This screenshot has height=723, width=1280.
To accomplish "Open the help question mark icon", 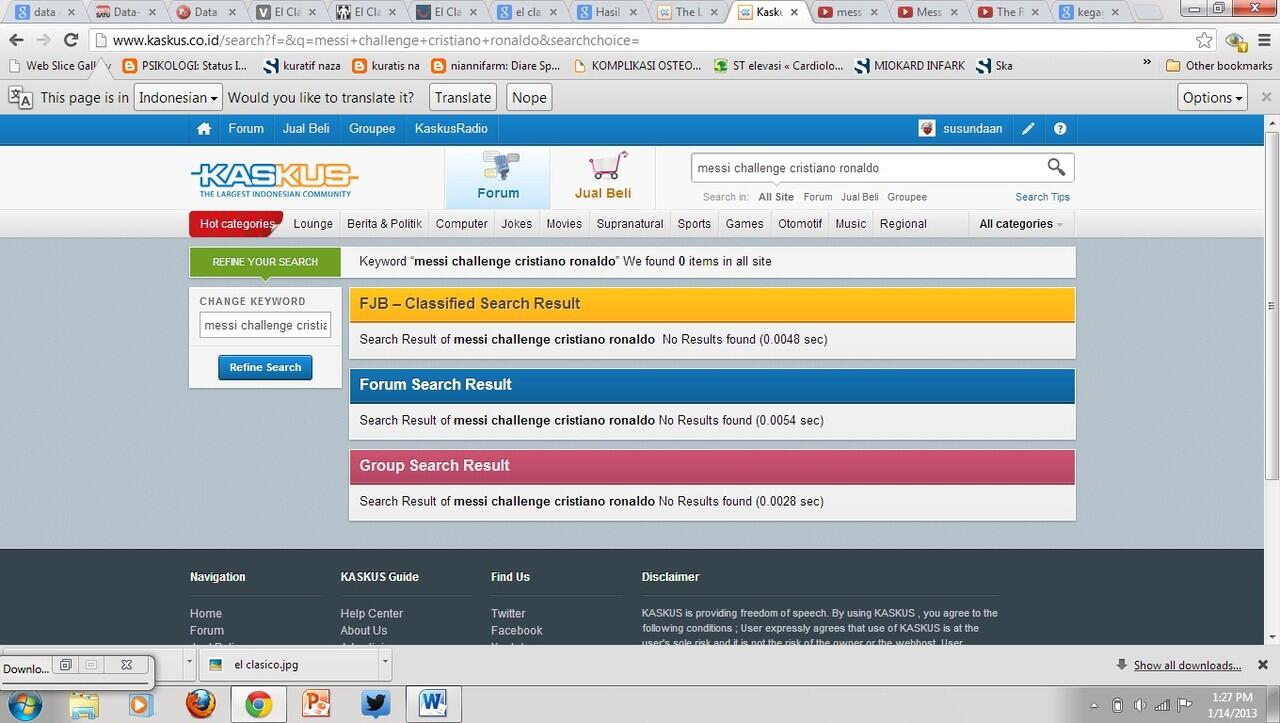I will point(1060,129).
